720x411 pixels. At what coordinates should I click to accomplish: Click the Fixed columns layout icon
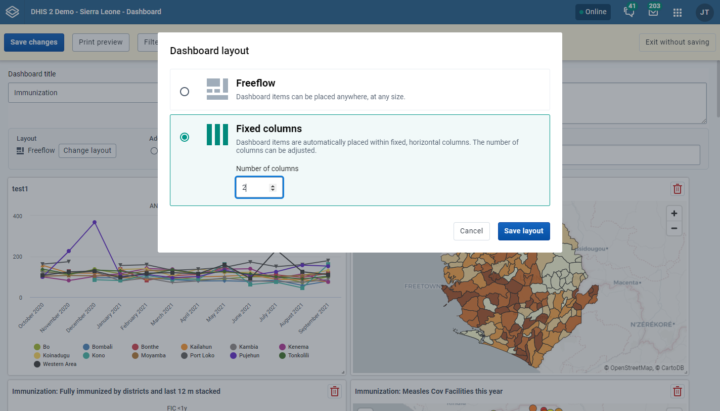pyautogui.click(x=217, y=135)
